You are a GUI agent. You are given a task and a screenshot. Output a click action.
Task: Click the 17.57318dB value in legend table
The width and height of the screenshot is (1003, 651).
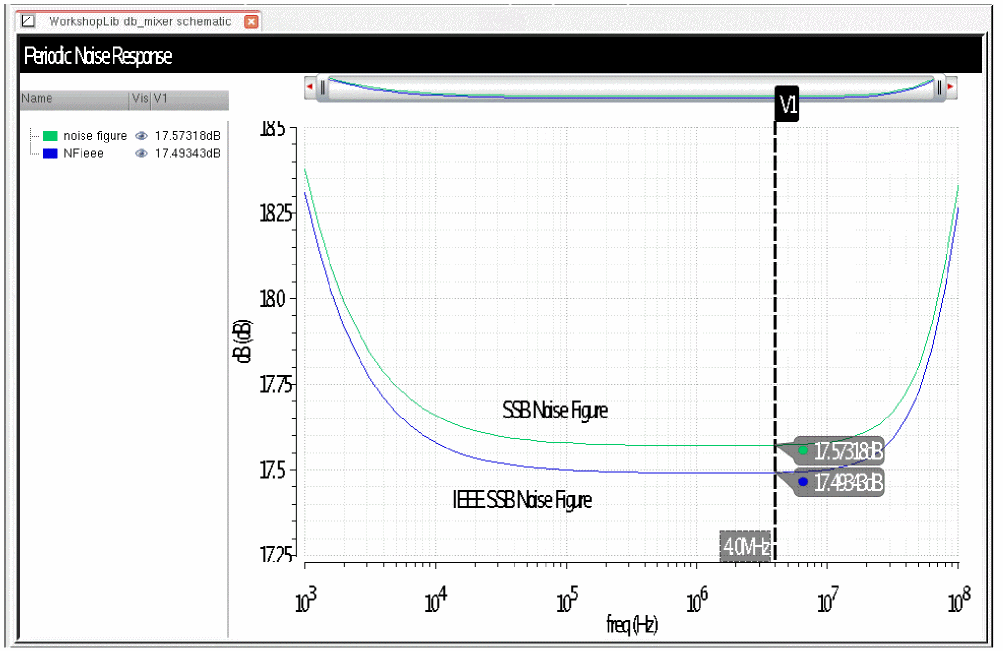tap(187, 136)
